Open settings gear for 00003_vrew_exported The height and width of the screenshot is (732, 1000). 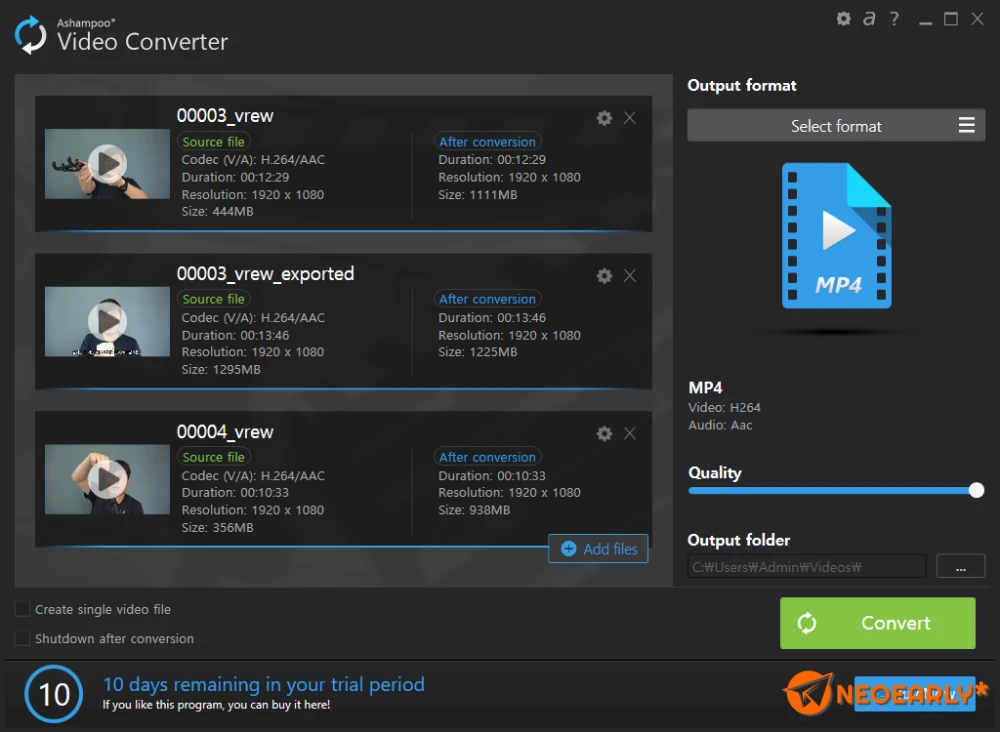(604, 275)
